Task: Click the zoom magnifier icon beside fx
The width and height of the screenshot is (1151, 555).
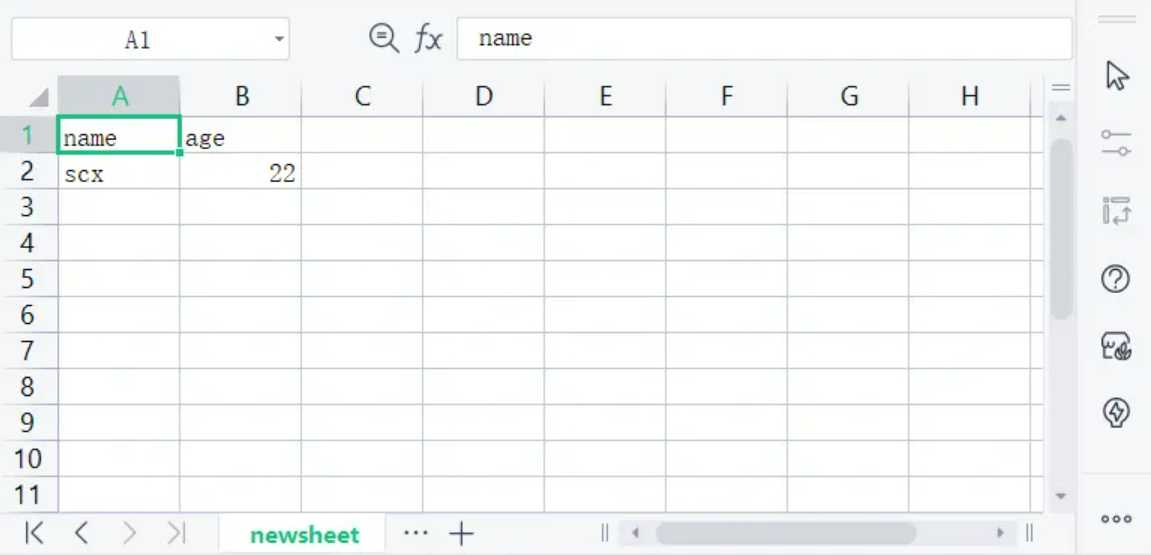Action: coord(384,38)
